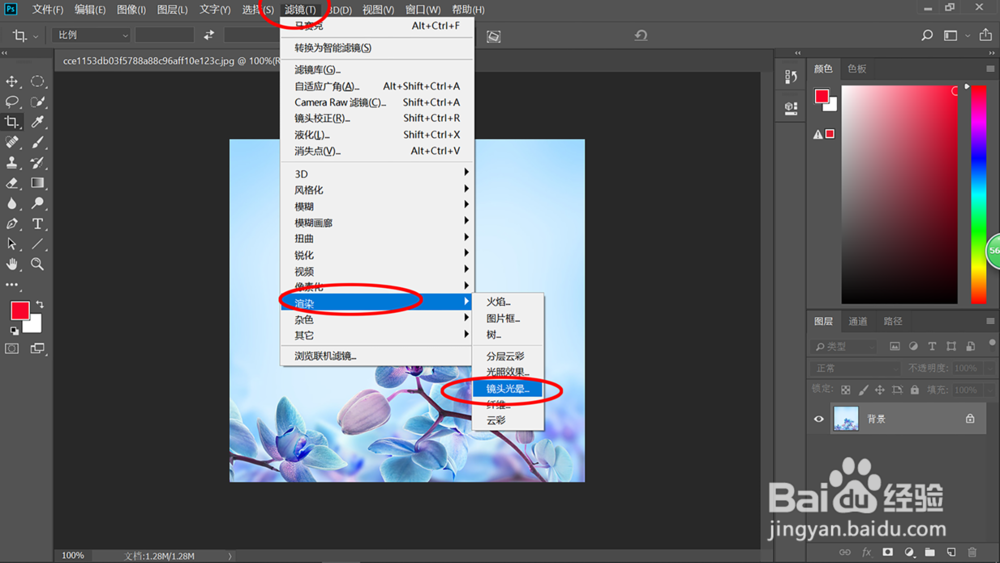Viewport: 1000px width, 563px height.
Task: Reset default foreground and background colors
Action: tap(14, 330)
